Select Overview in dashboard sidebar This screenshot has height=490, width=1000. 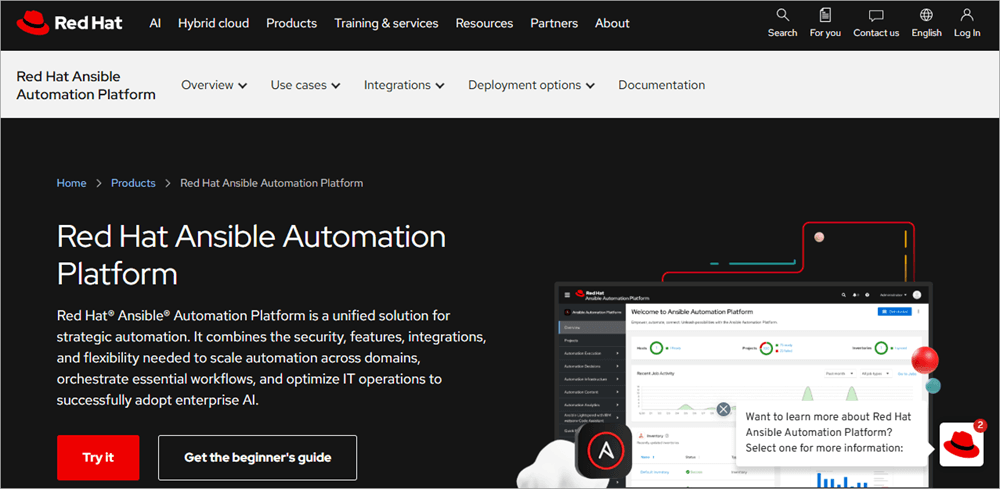[x=592, y=327]
